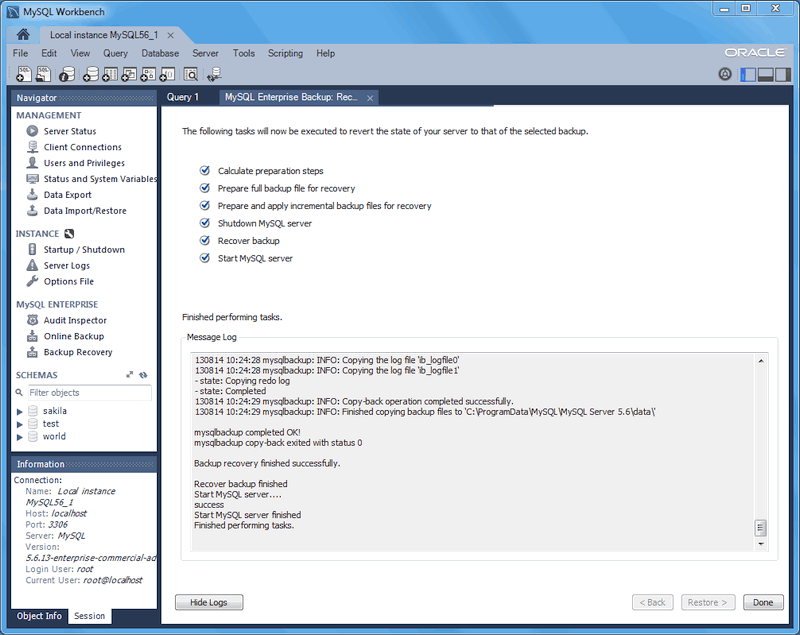Click the Done button
The height and width of the screenshot is (635, 800).
pos(763,602)
